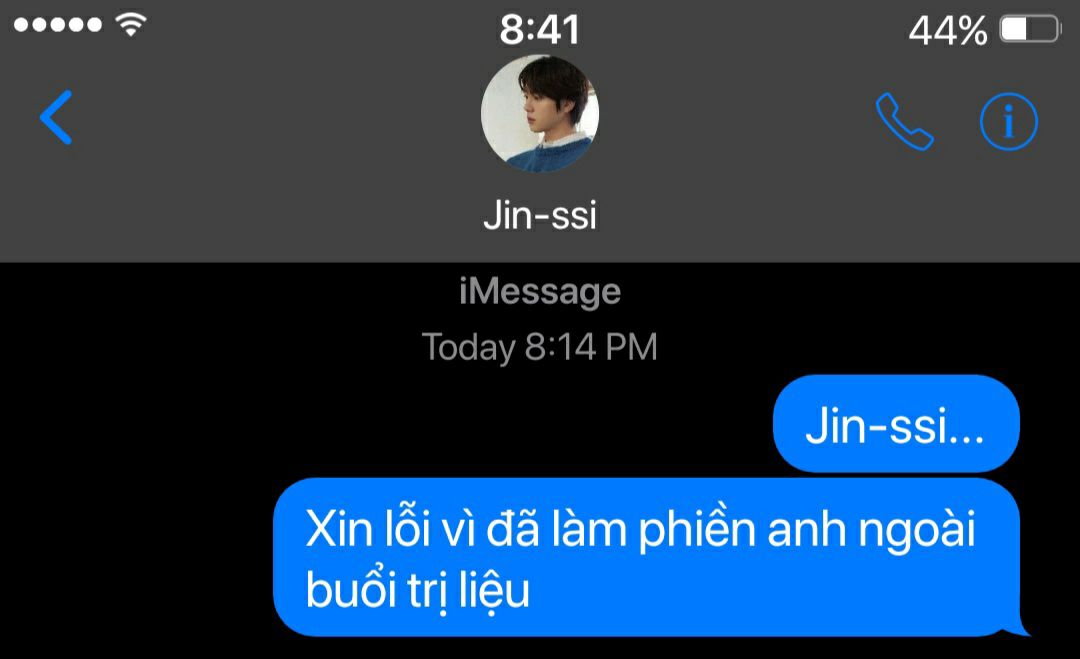Tap the Jin-ssi contact name

[x=540, y=215]
